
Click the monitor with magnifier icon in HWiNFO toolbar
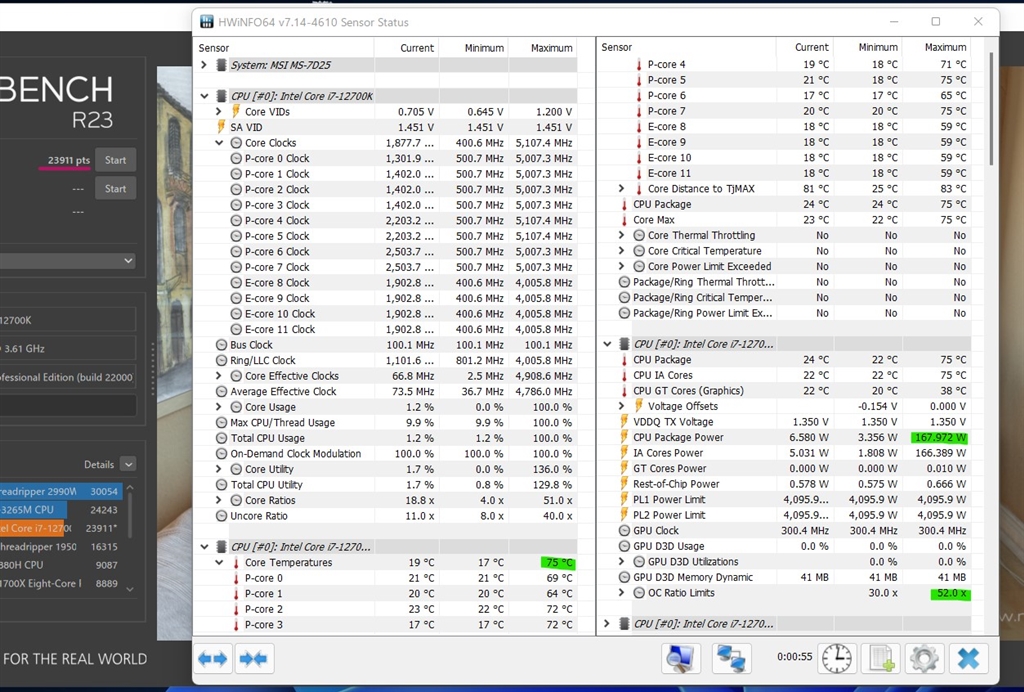tap(681, 658)
